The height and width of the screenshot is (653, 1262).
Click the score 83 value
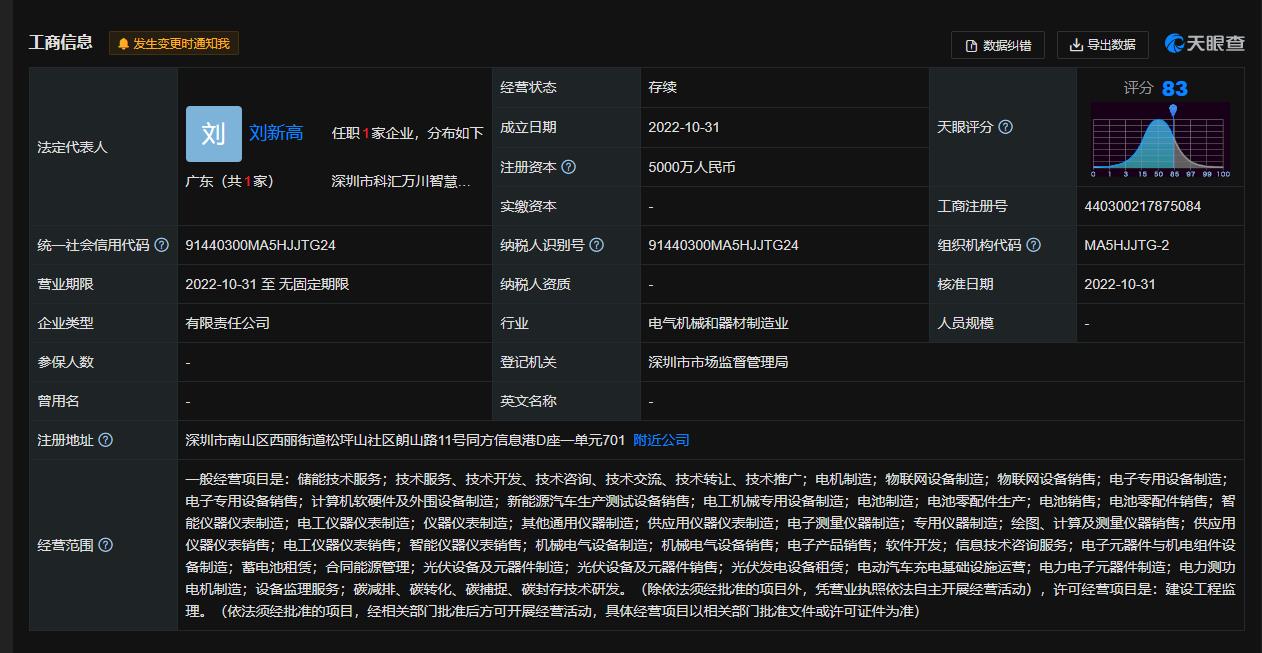(1174, 88)
